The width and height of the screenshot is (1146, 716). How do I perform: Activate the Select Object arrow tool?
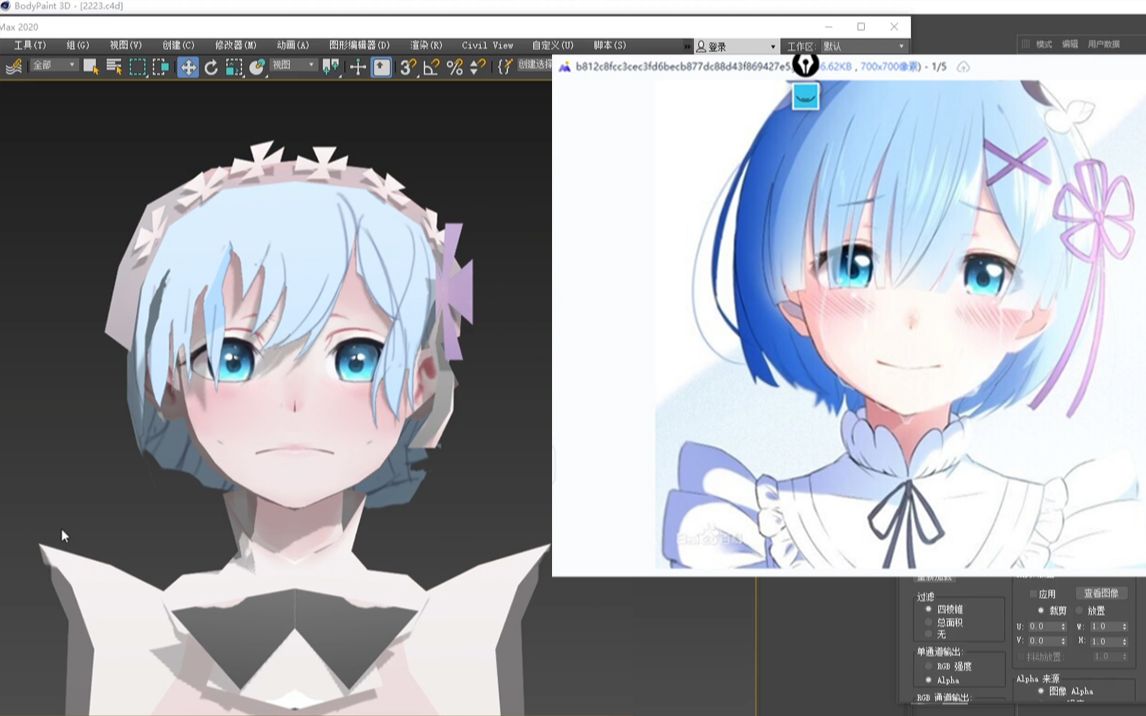[x=90, y=68]
